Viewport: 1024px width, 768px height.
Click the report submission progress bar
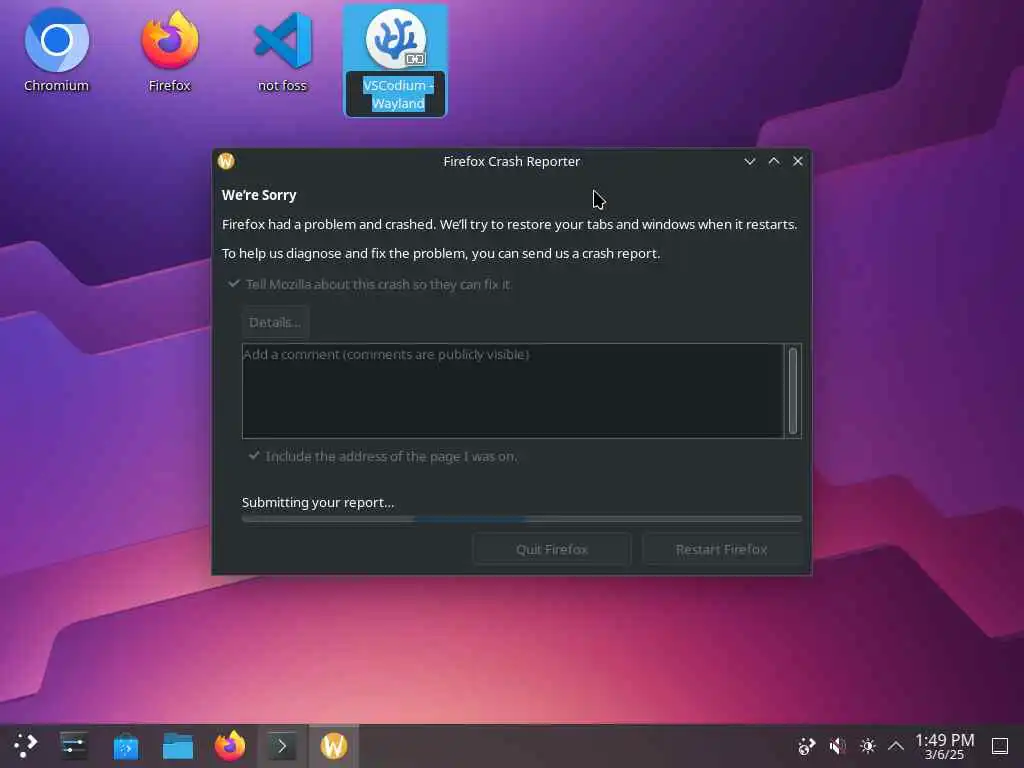click(522, 519)
